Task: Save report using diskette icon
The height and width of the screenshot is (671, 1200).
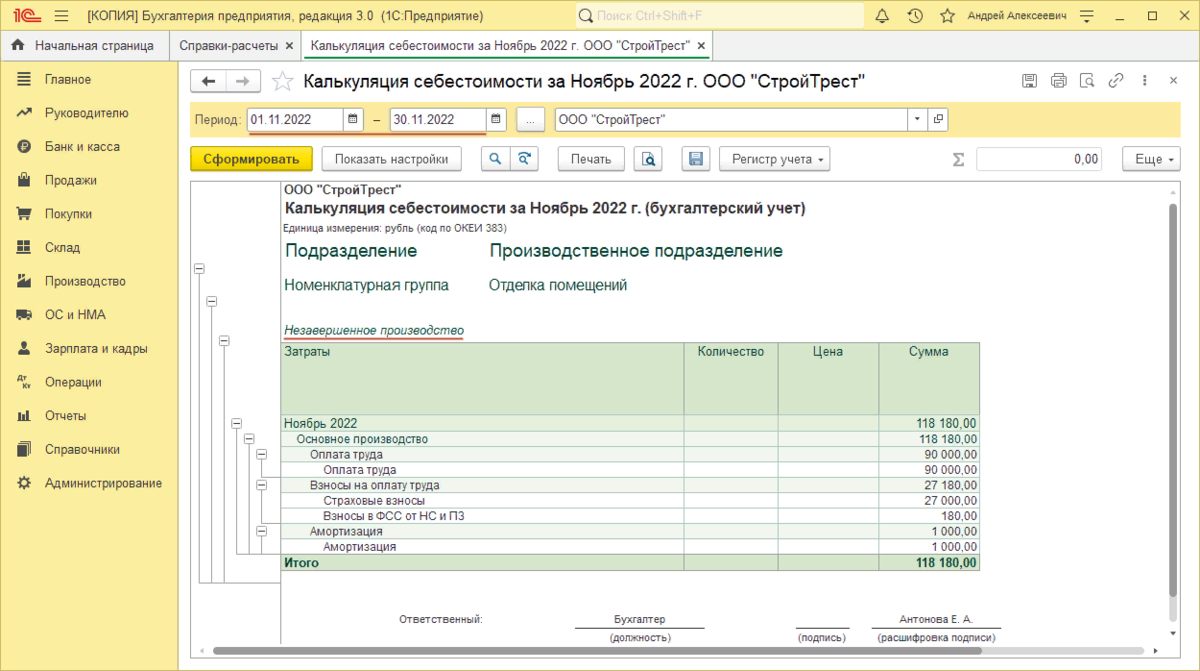Action: click(x=696, y=159)
